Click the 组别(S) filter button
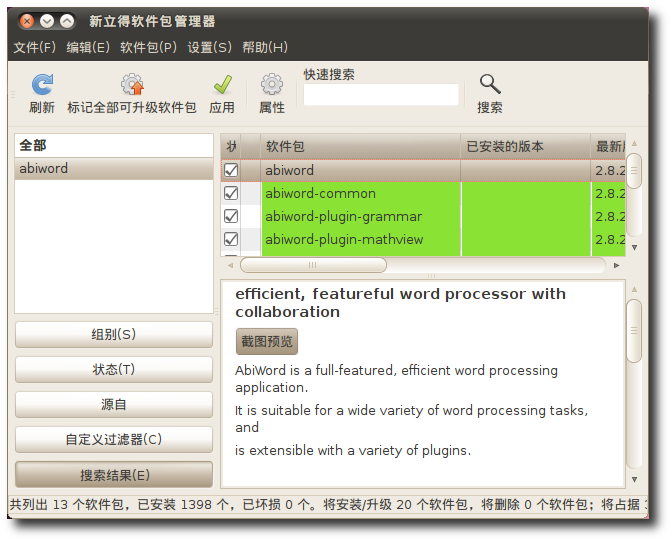This screenshot has width=672, height=542. click(x=114, y=334)
